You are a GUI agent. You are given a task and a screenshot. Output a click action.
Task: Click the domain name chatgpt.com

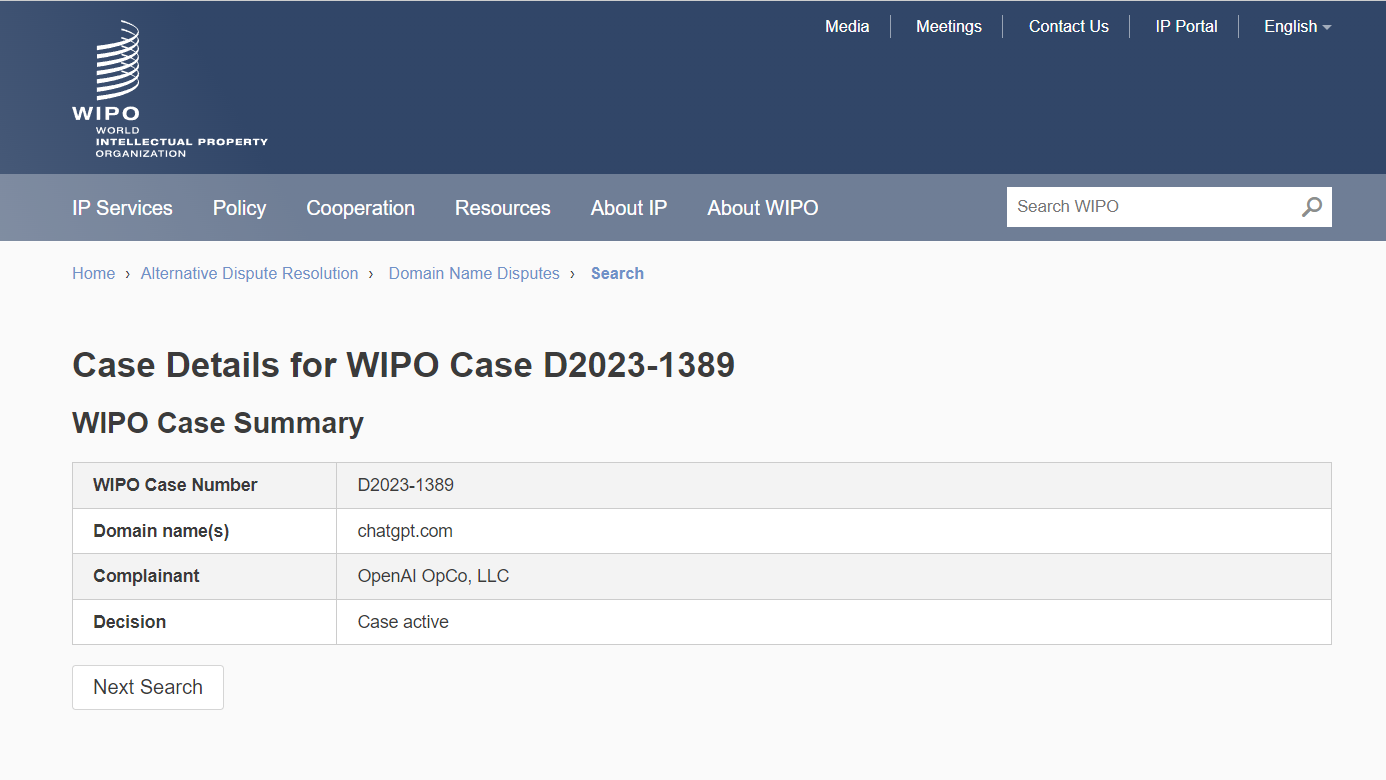click(405, 531)
